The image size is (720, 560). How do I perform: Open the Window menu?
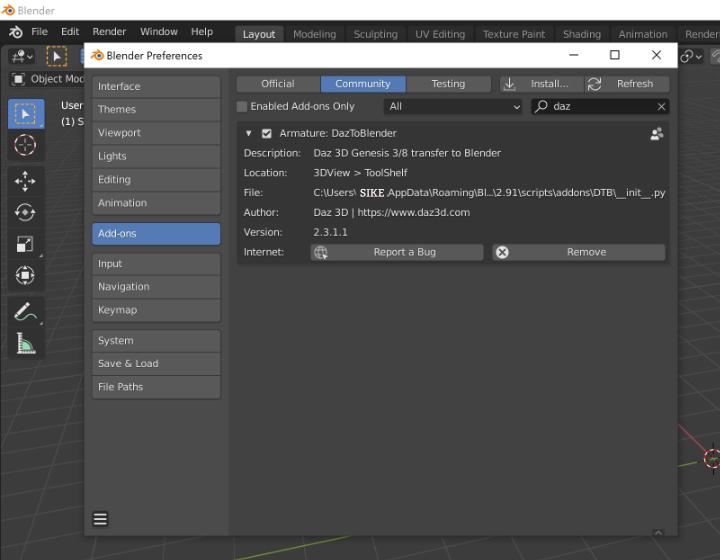pyautogui.click(x=159, y=32)
